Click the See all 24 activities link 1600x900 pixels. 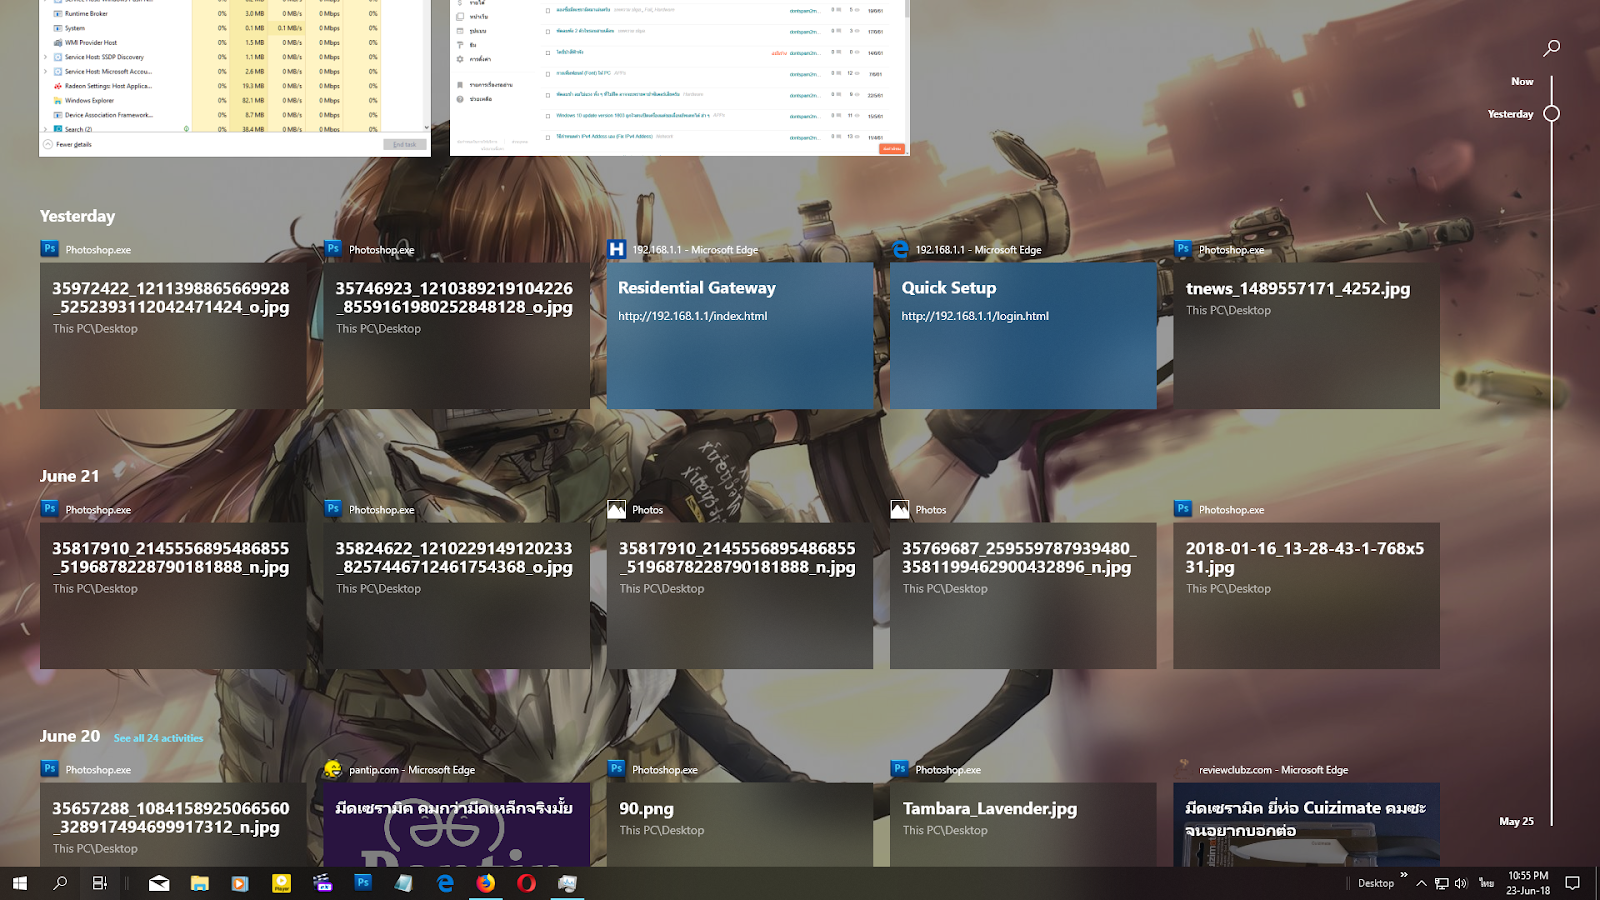pos(158,737)
